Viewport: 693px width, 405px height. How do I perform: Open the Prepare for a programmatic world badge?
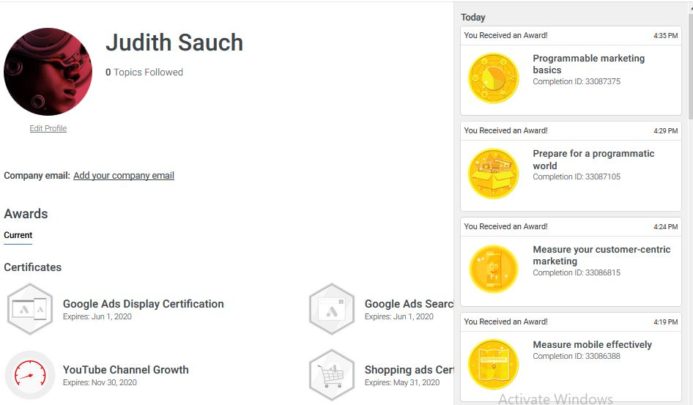coord(493,173)
